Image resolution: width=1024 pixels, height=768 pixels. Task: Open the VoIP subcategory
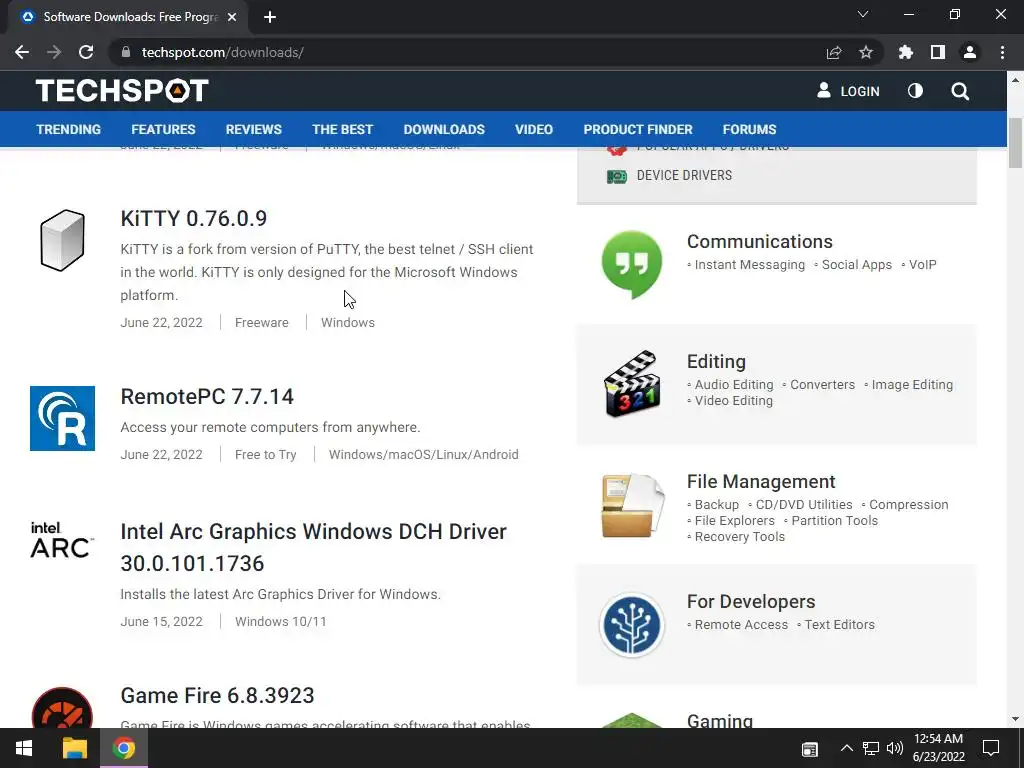[923, 264]
